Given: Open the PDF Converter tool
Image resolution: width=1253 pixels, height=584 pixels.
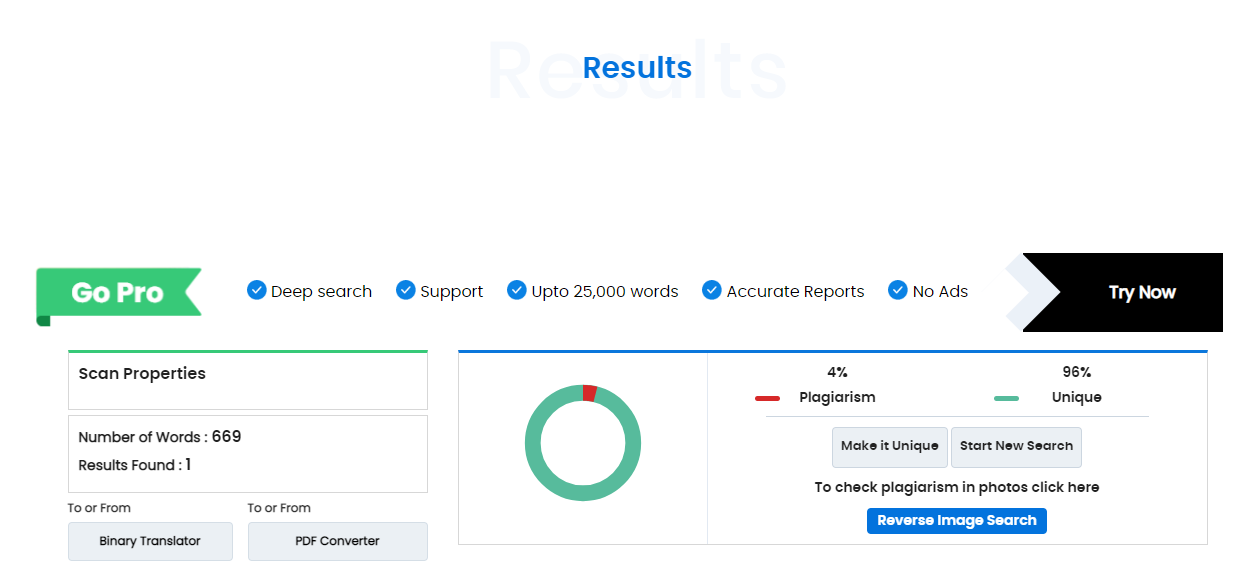Looking at the screenshot, I should (337, 541).
